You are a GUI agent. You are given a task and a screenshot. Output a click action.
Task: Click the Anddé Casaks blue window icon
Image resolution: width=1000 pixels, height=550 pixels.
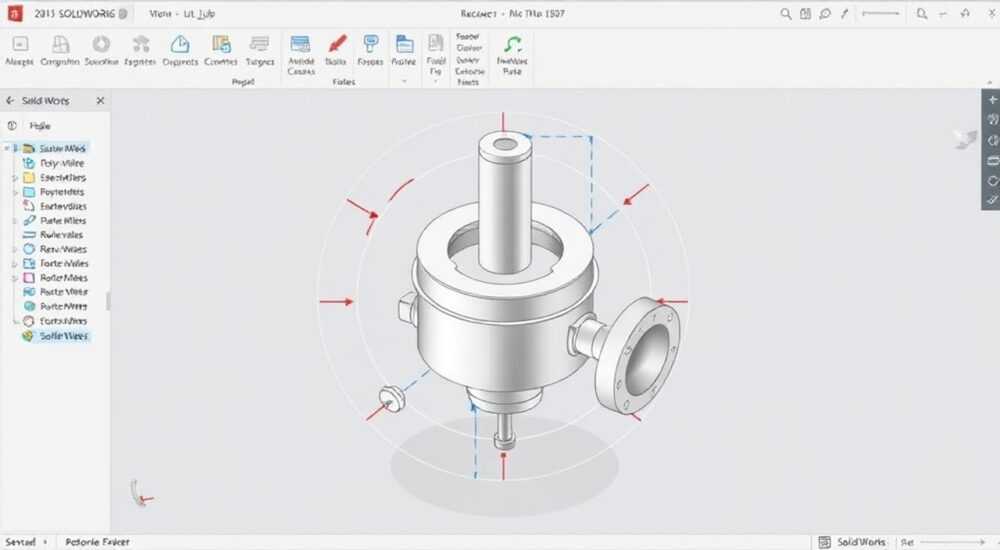coord(300,44)
